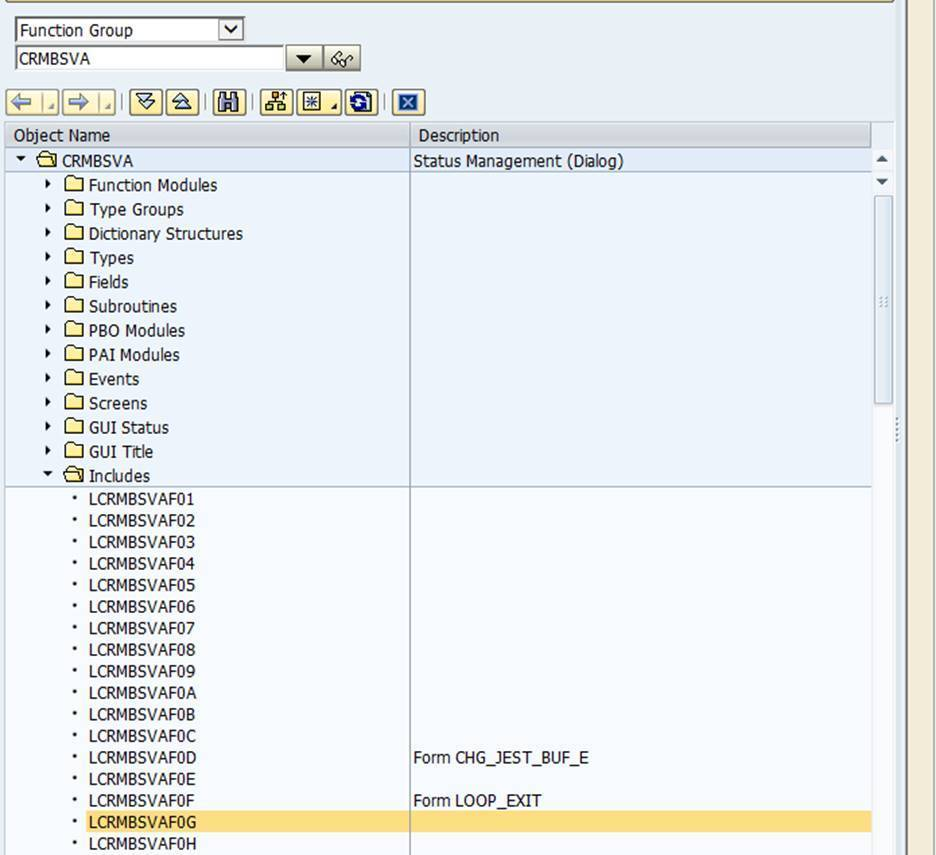Select include LCRMBSVAF0F
Screen dimensions: 936x855
pyautogui.click(x=141, y=801)
